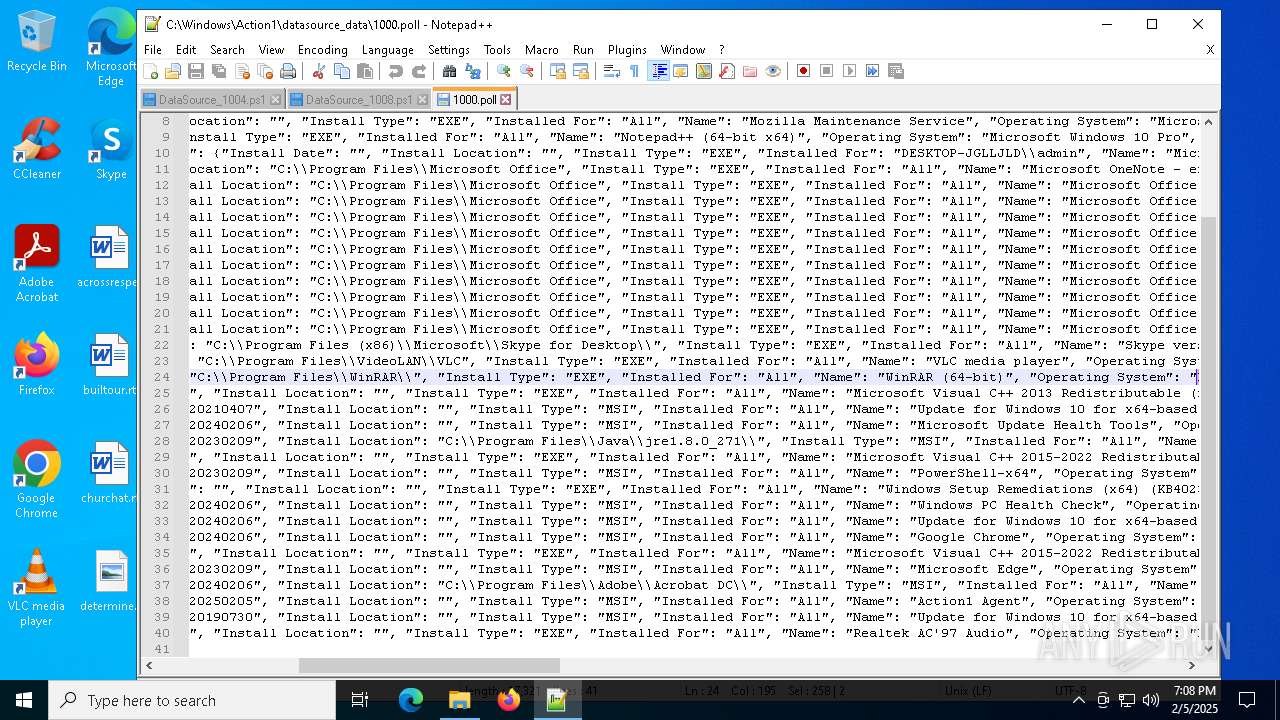Redo the last undone action
The image size is (1280, 720).
pos(419,71)
